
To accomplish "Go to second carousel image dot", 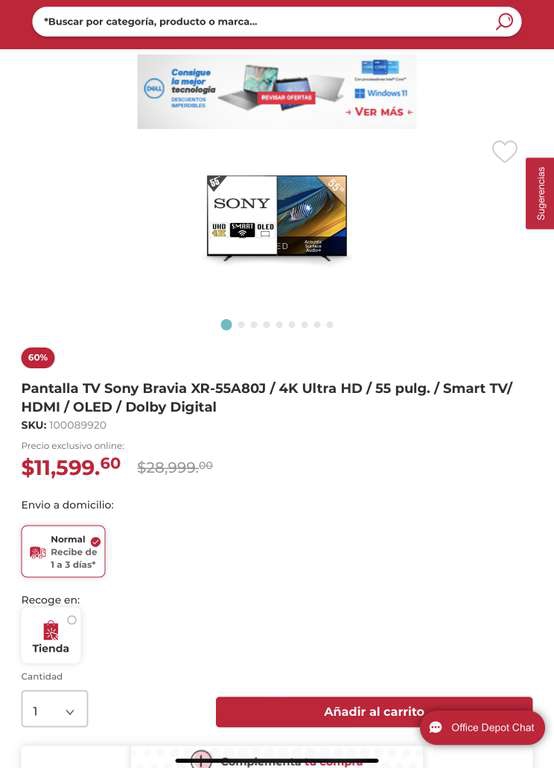I will click(x=241, y=325).
